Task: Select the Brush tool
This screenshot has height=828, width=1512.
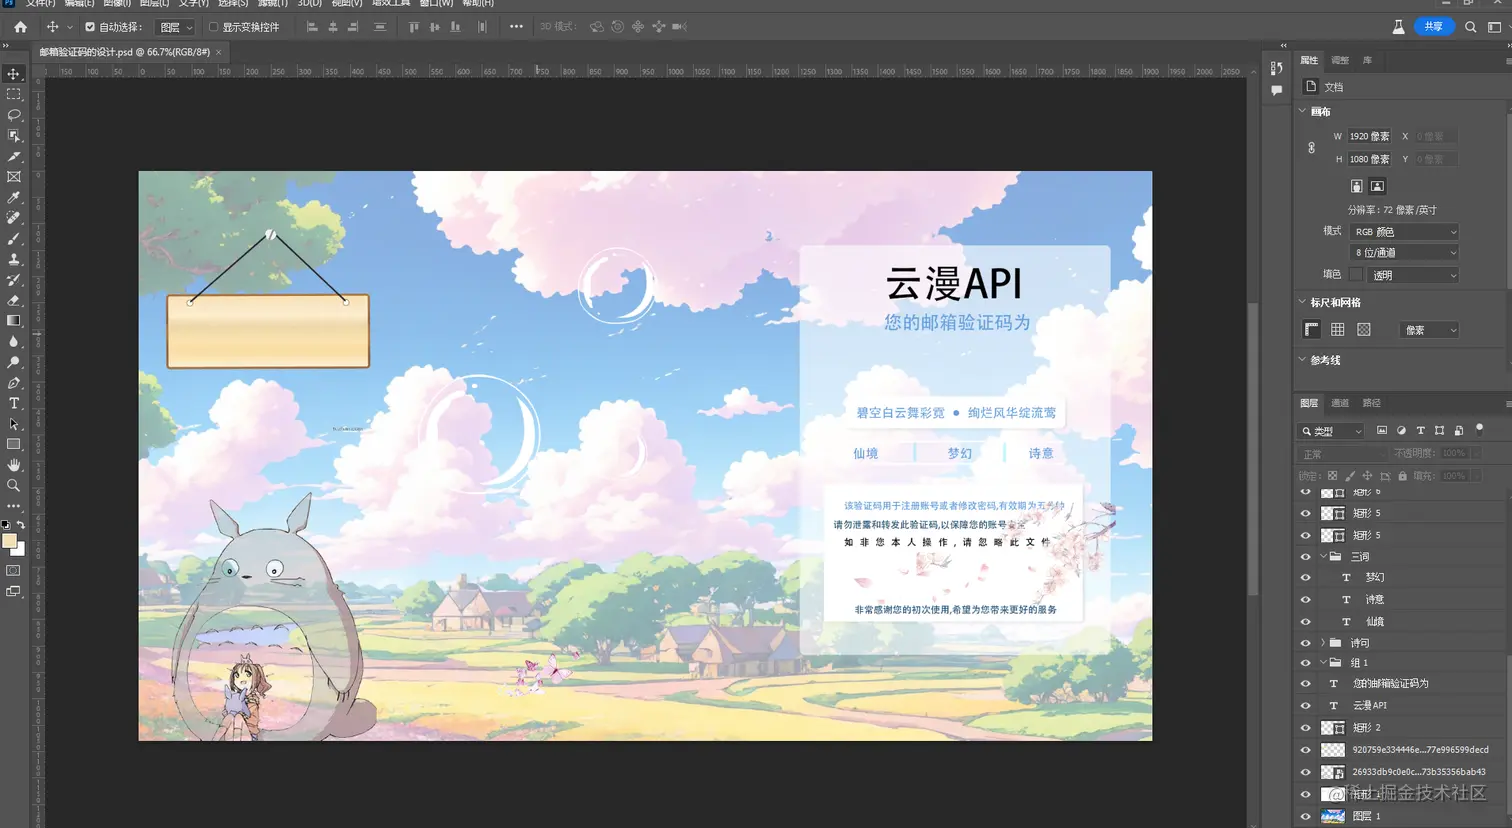Action: pos(14,238)
